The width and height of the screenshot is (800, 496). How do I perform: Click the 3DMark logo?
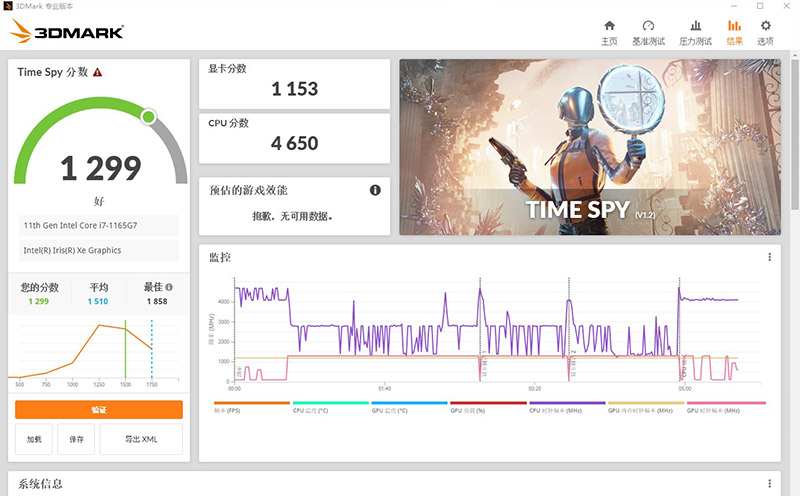click(66, 31)
